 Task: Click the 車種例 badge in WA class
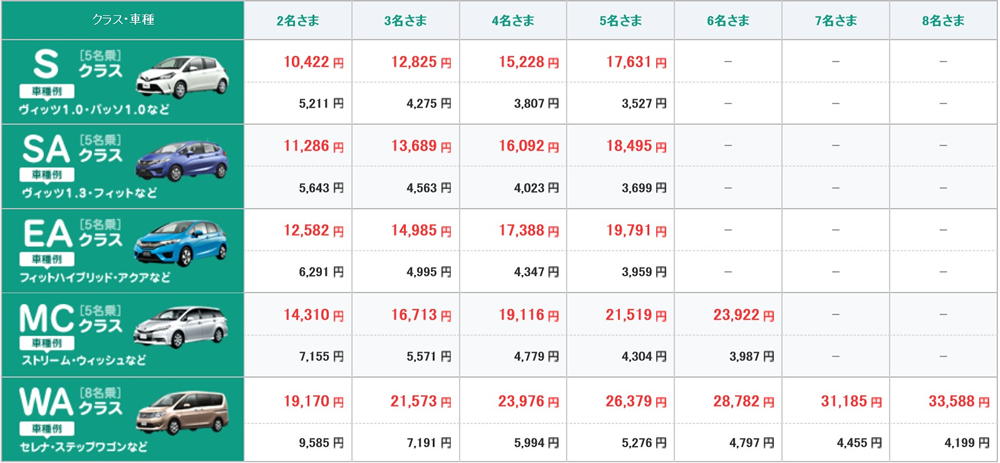tap(42, 428)
